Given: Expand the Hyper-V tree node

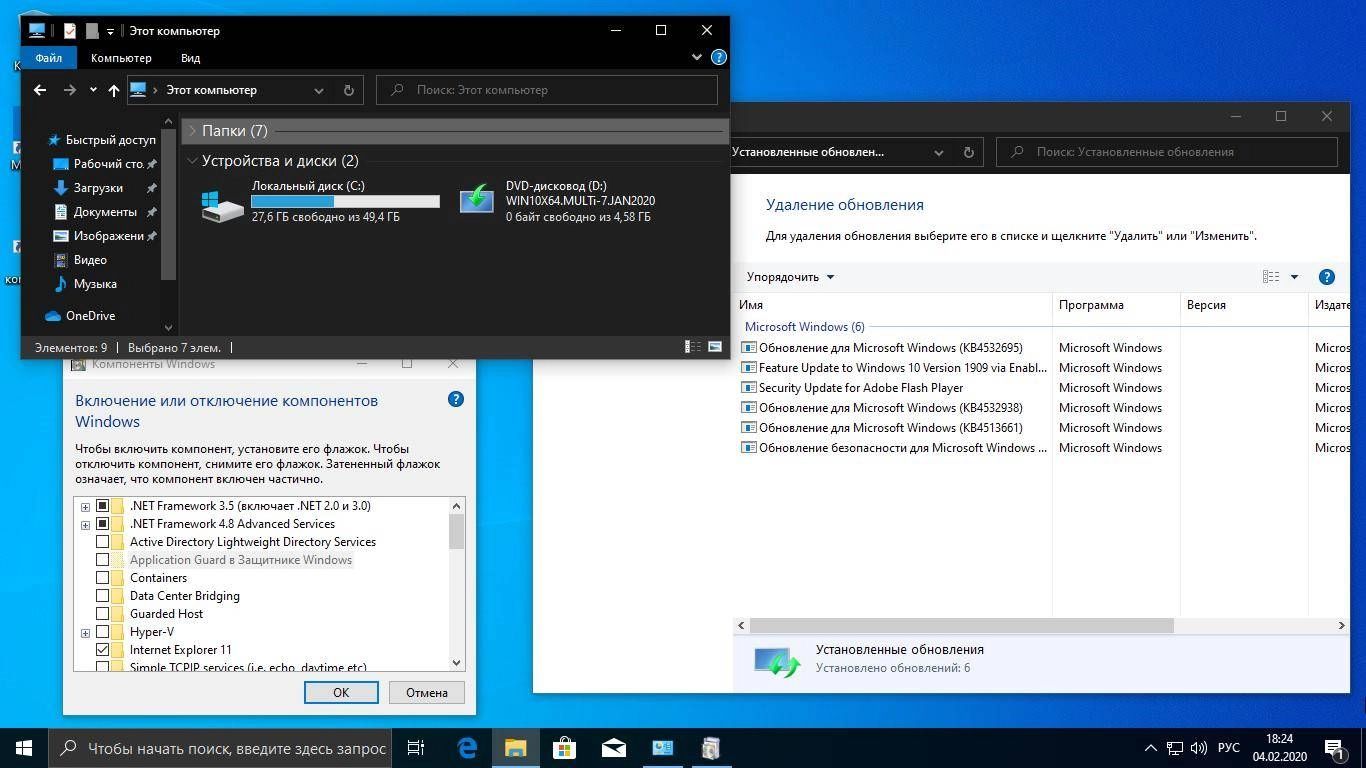Looking at the screenshot, I should click(x=85, y=633).
